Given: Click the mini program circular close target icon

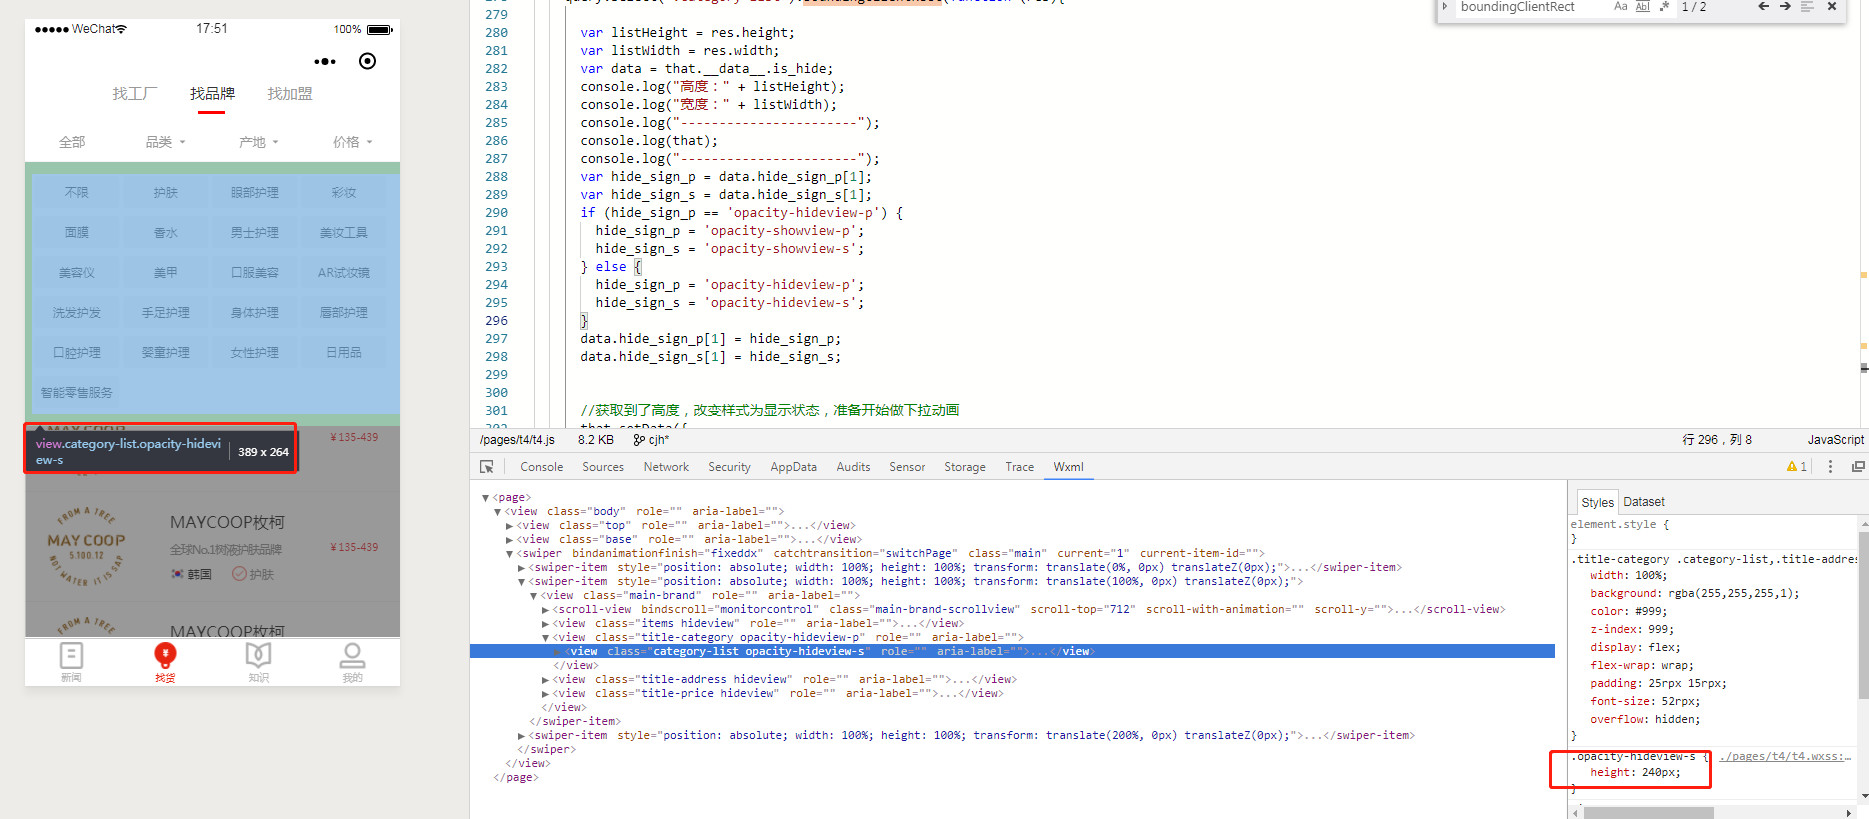Looking at the screenshot, I should [x=368, y=62].
